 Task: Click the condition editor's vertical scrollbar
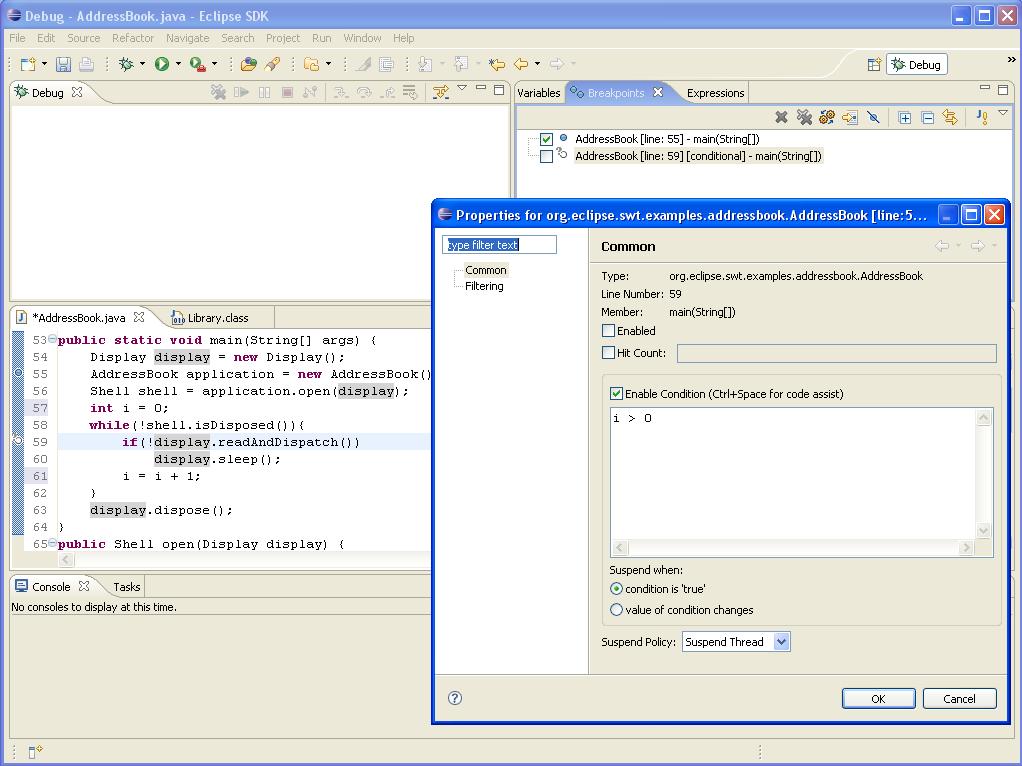point(984,474)
